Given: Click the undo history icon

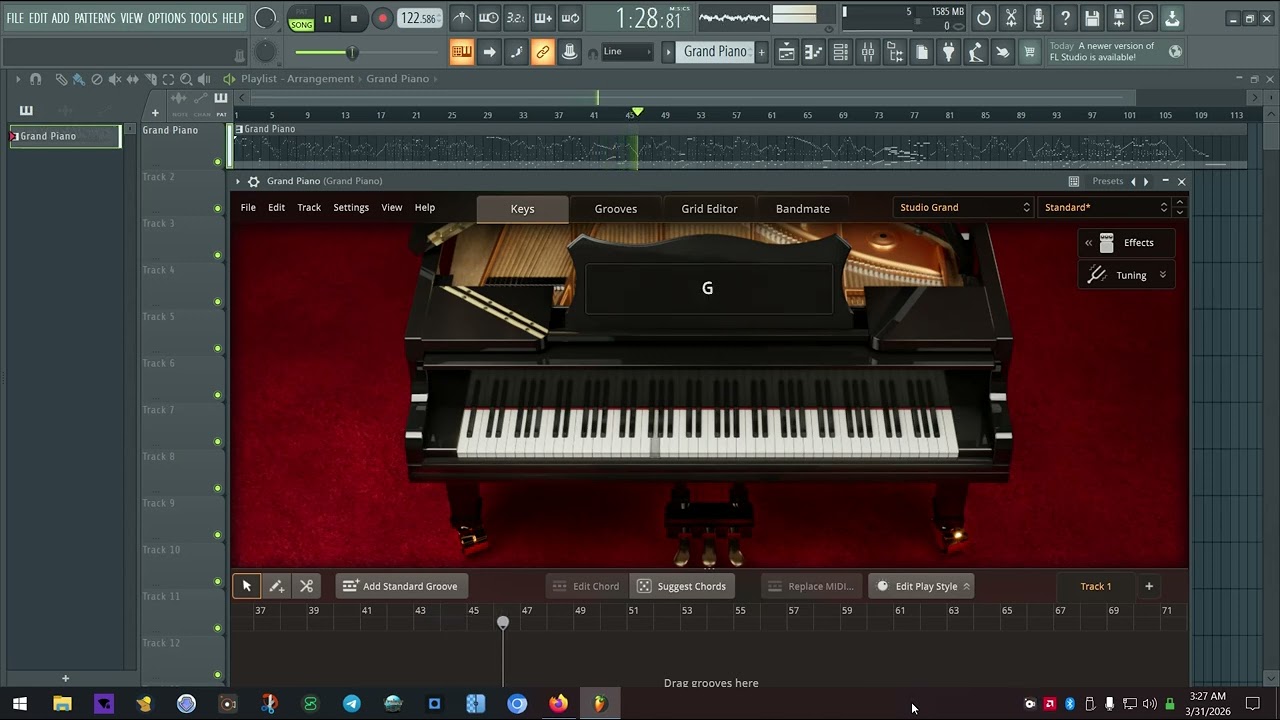Looking at the screenshot, I should point(984,18).
